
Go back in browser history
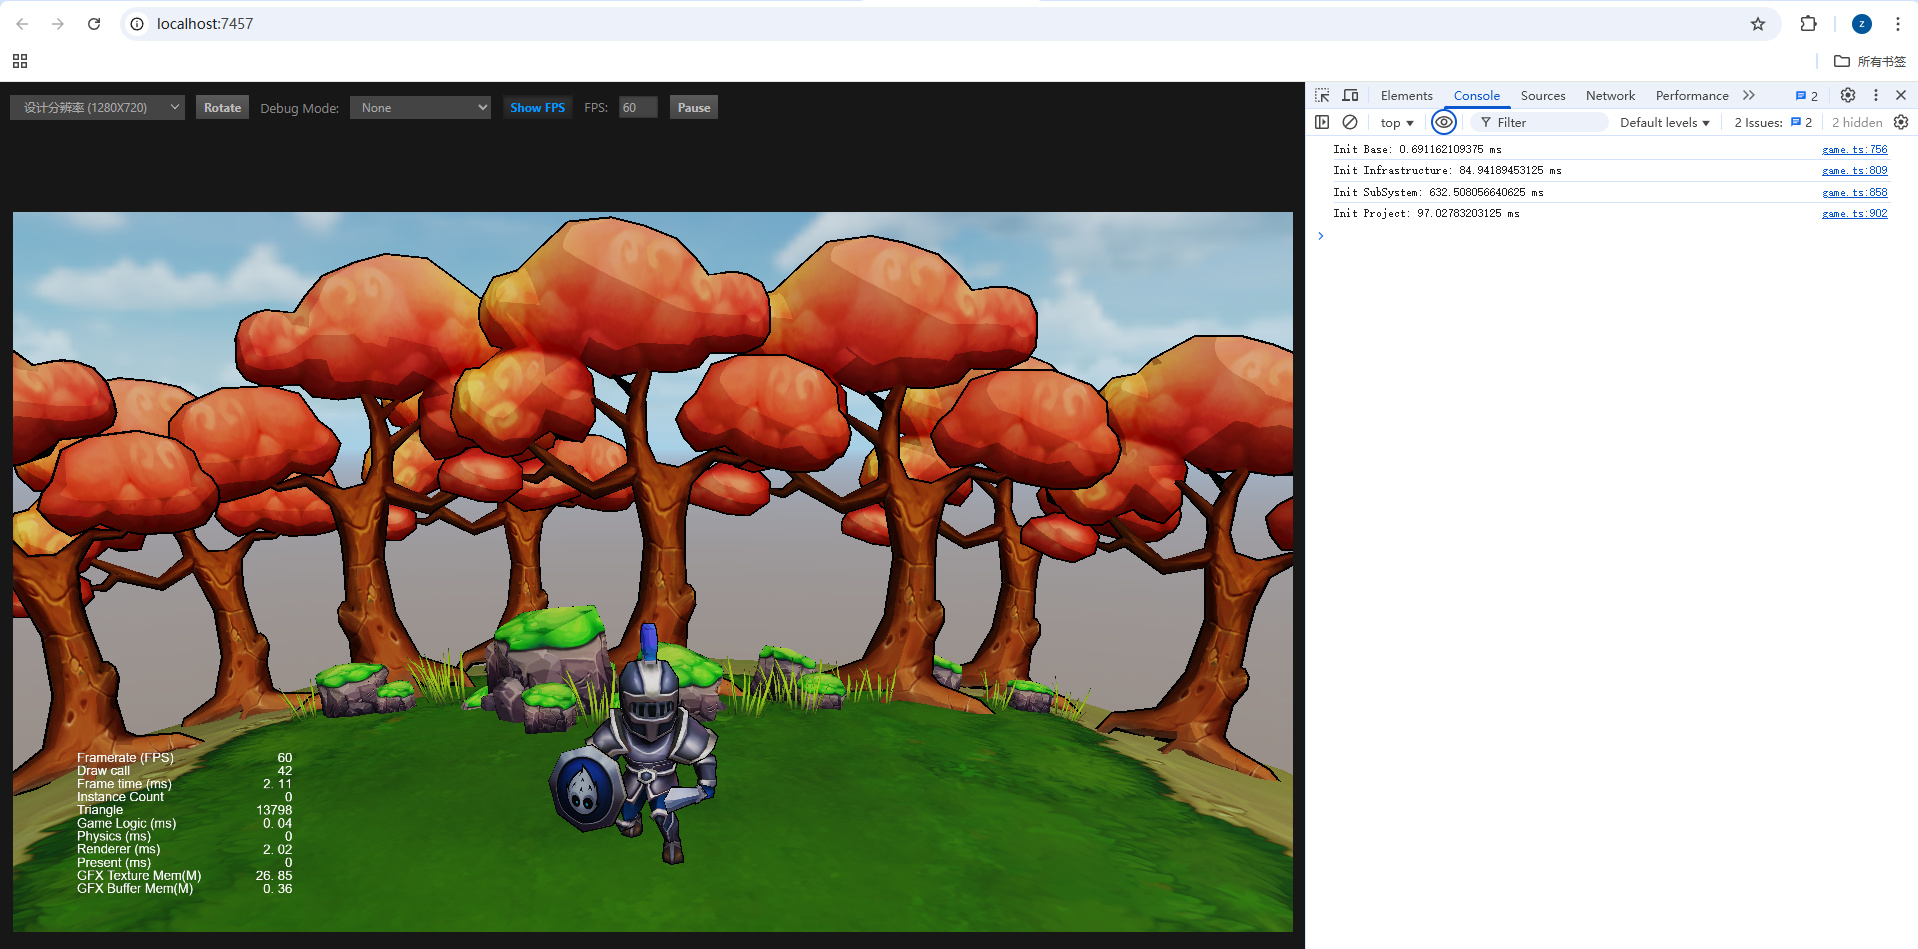click(x=22, y=24)
